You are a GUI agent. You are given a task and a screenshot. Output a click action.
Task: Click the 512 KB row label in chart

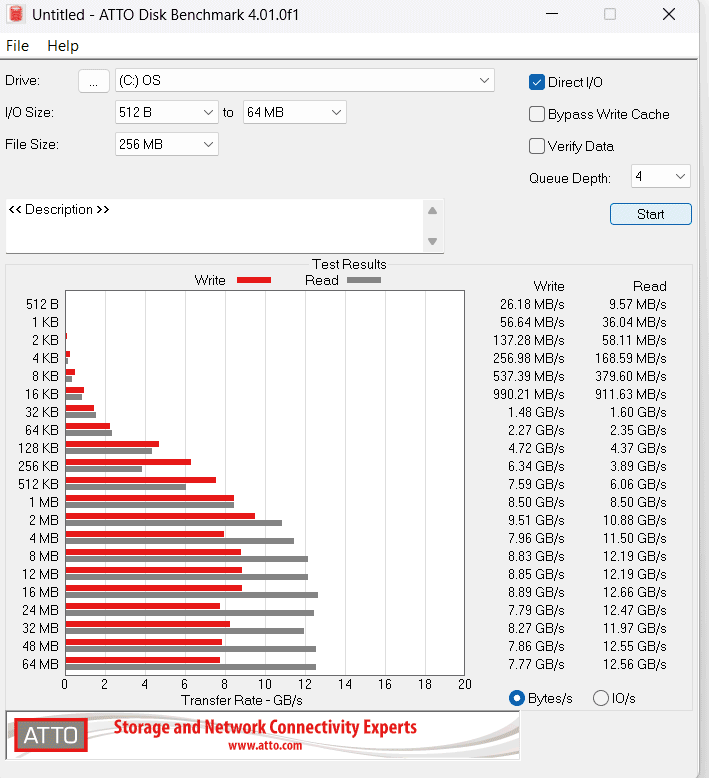click(38, 484)
